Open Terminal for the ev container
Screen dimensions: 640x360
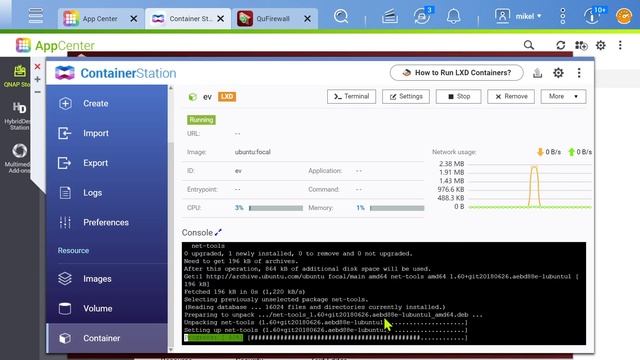(351, 97)
